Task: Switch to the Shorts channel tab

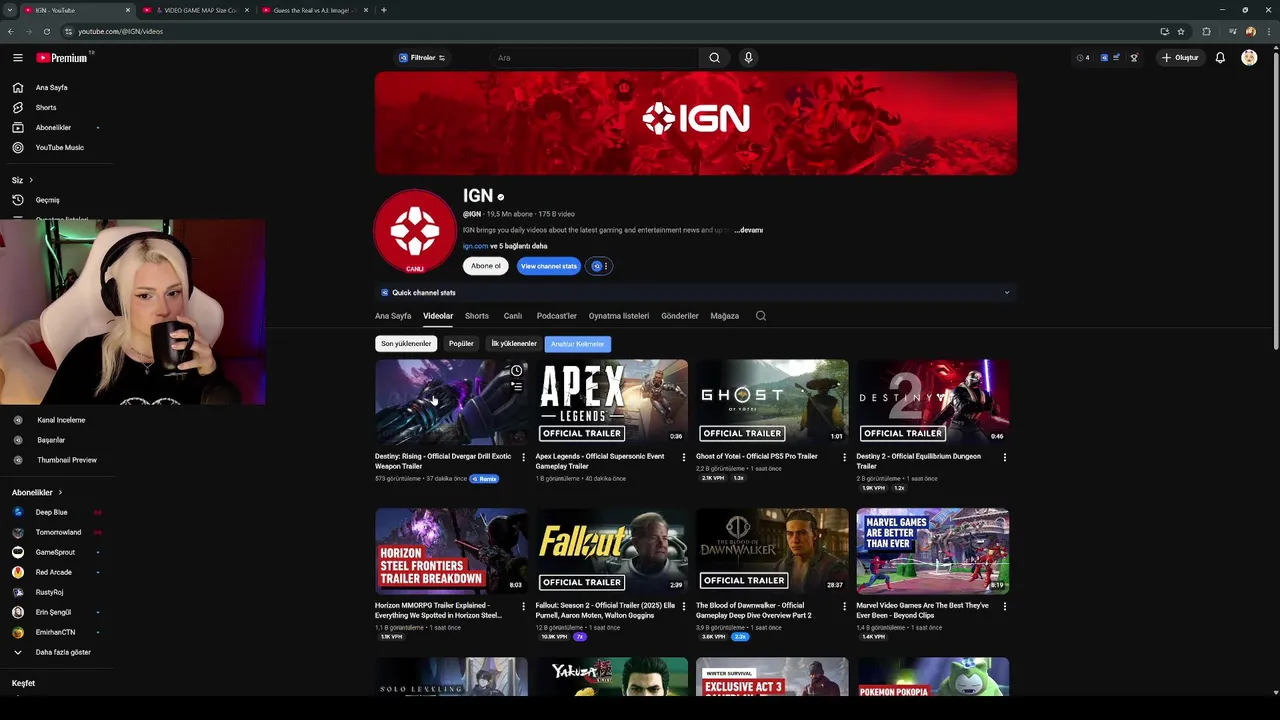Action: (x=477, y=316)
